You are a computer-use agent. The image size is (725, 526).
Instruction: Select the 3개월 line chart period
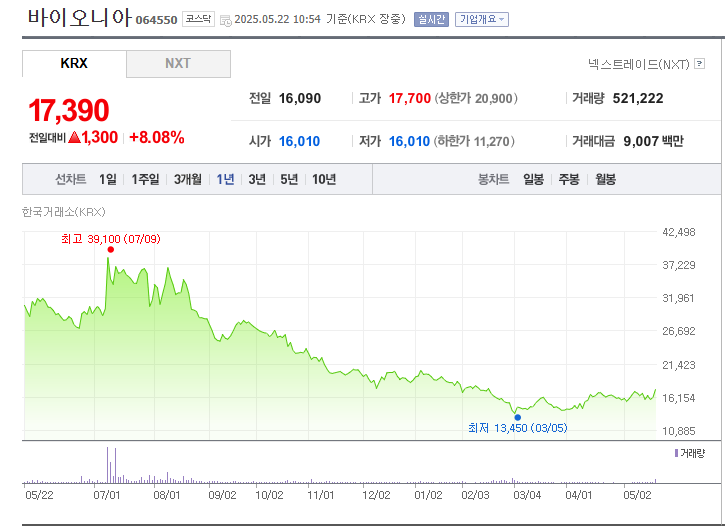pyautogui.click(x=188, y=179)
